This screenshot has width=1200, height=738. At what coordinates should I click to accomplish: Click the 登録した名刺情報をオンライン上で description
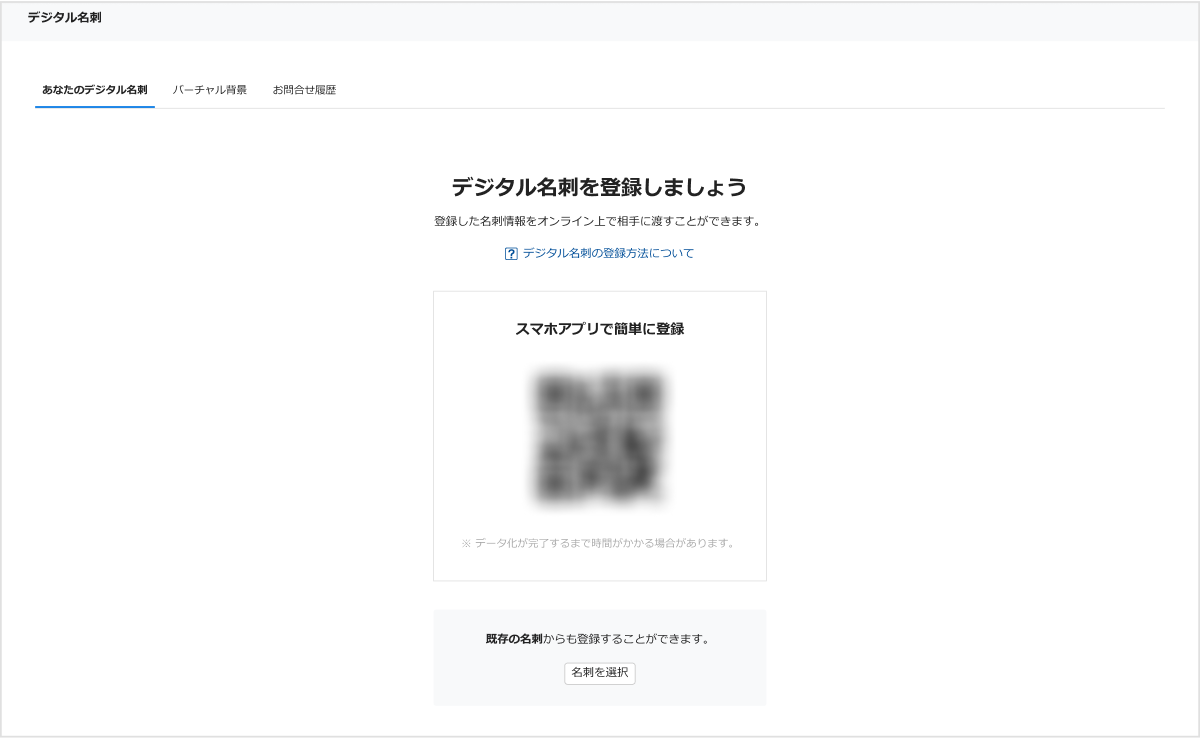(600, 221)
